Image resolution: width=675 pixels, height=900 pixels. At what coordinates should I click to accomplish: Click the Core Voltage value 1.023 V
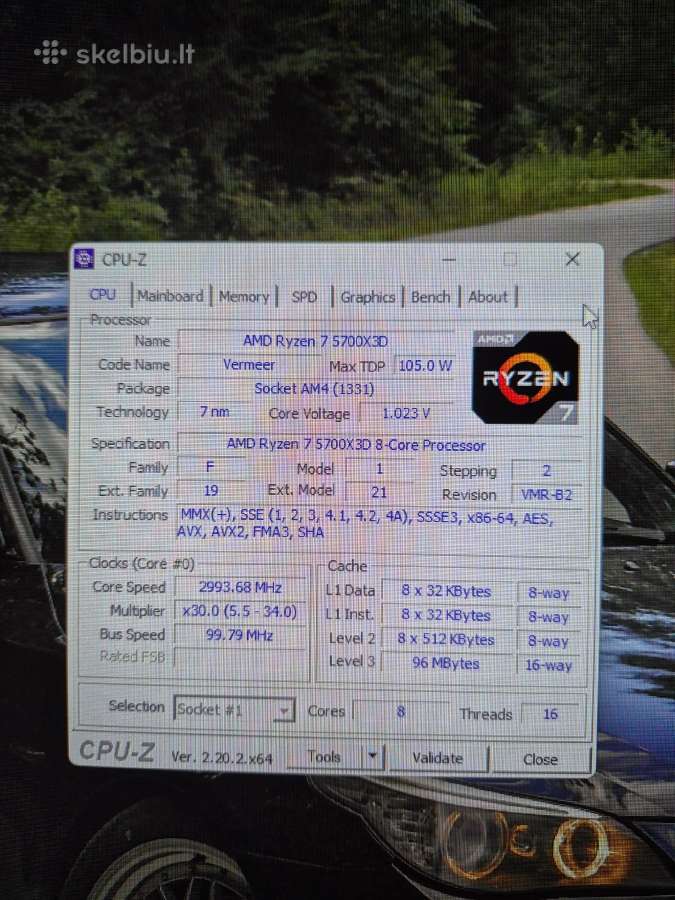click(x=406, y=413)
